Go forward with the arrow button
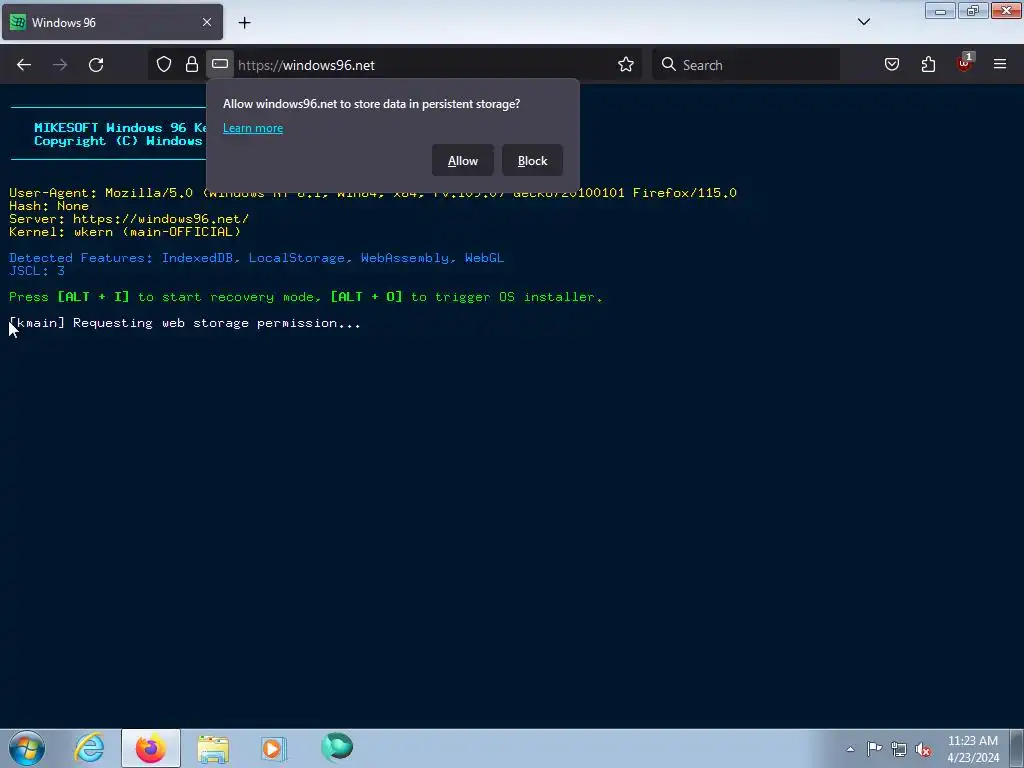 click(60, 65)
